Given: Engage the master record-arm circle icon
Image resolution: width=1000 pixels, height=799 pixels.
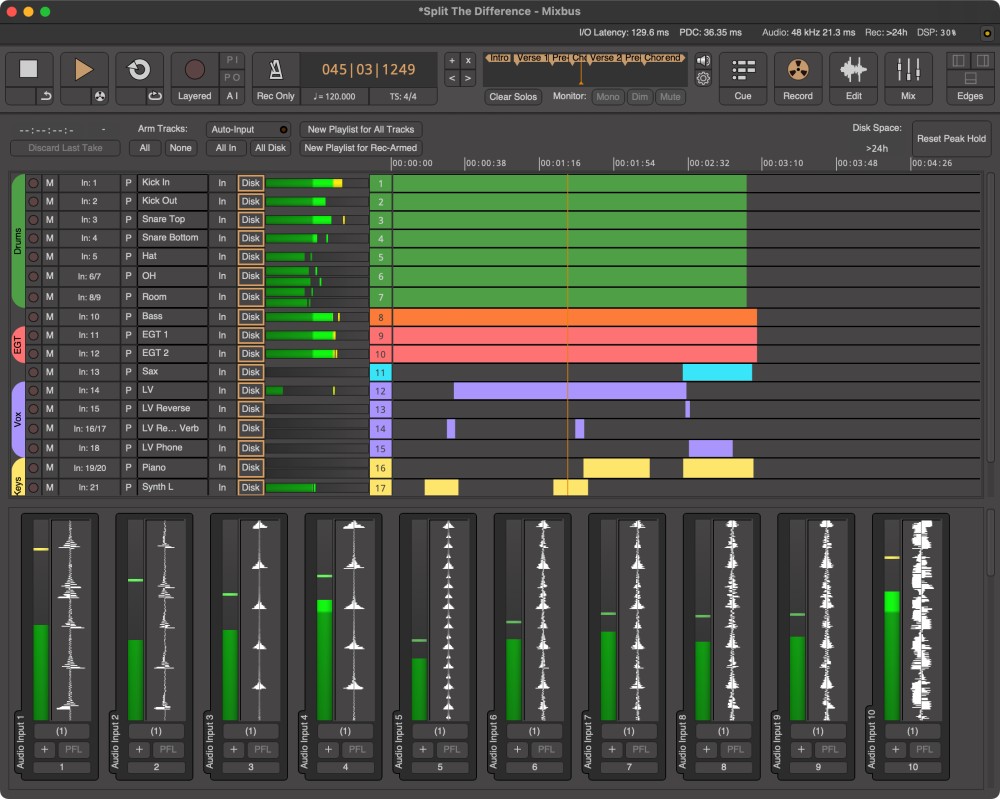Looking at the screenshot, I should pos(194,68).
